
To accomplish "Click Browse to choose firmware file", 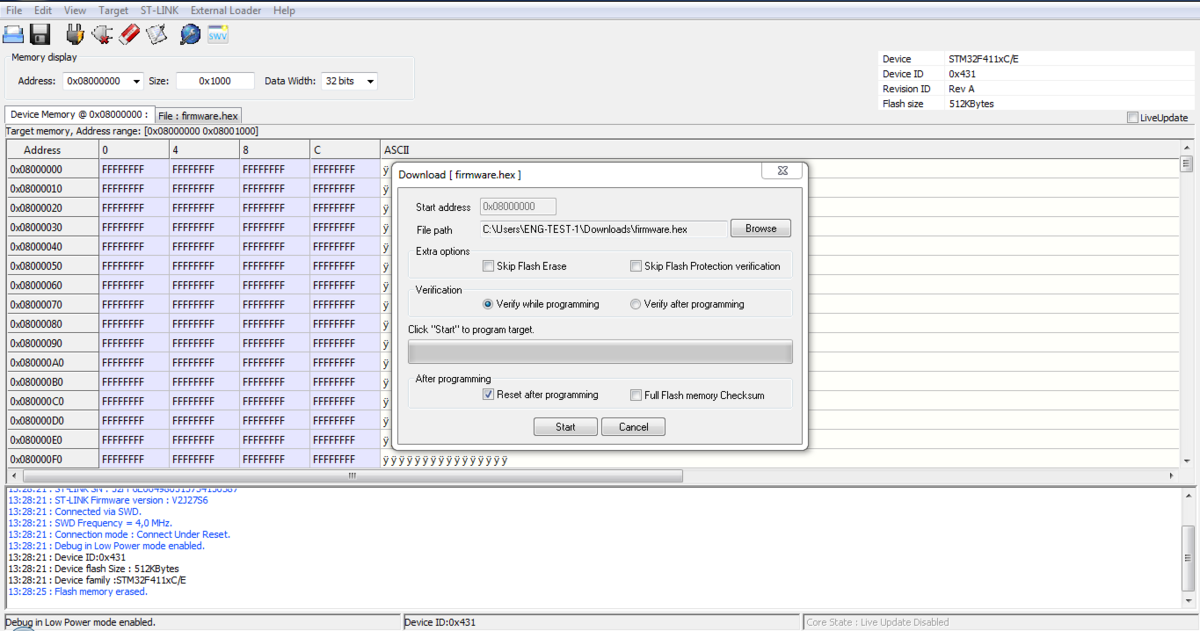I will pyautogui.click(x=760, y=229).
